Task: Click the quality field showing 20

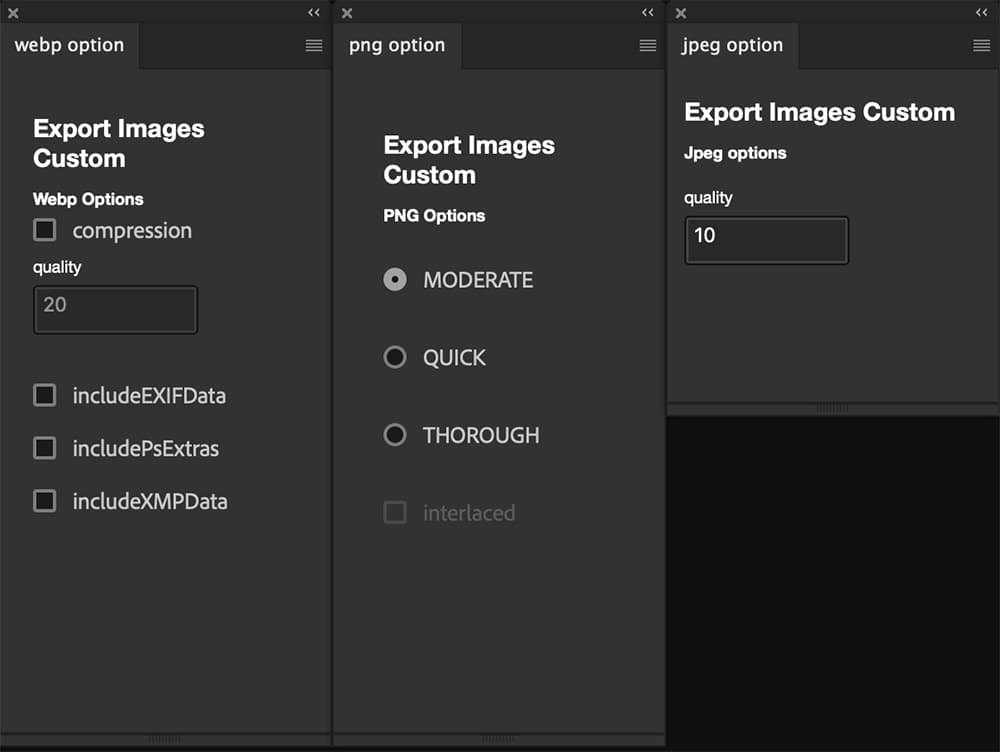Action: pos(115,310)
